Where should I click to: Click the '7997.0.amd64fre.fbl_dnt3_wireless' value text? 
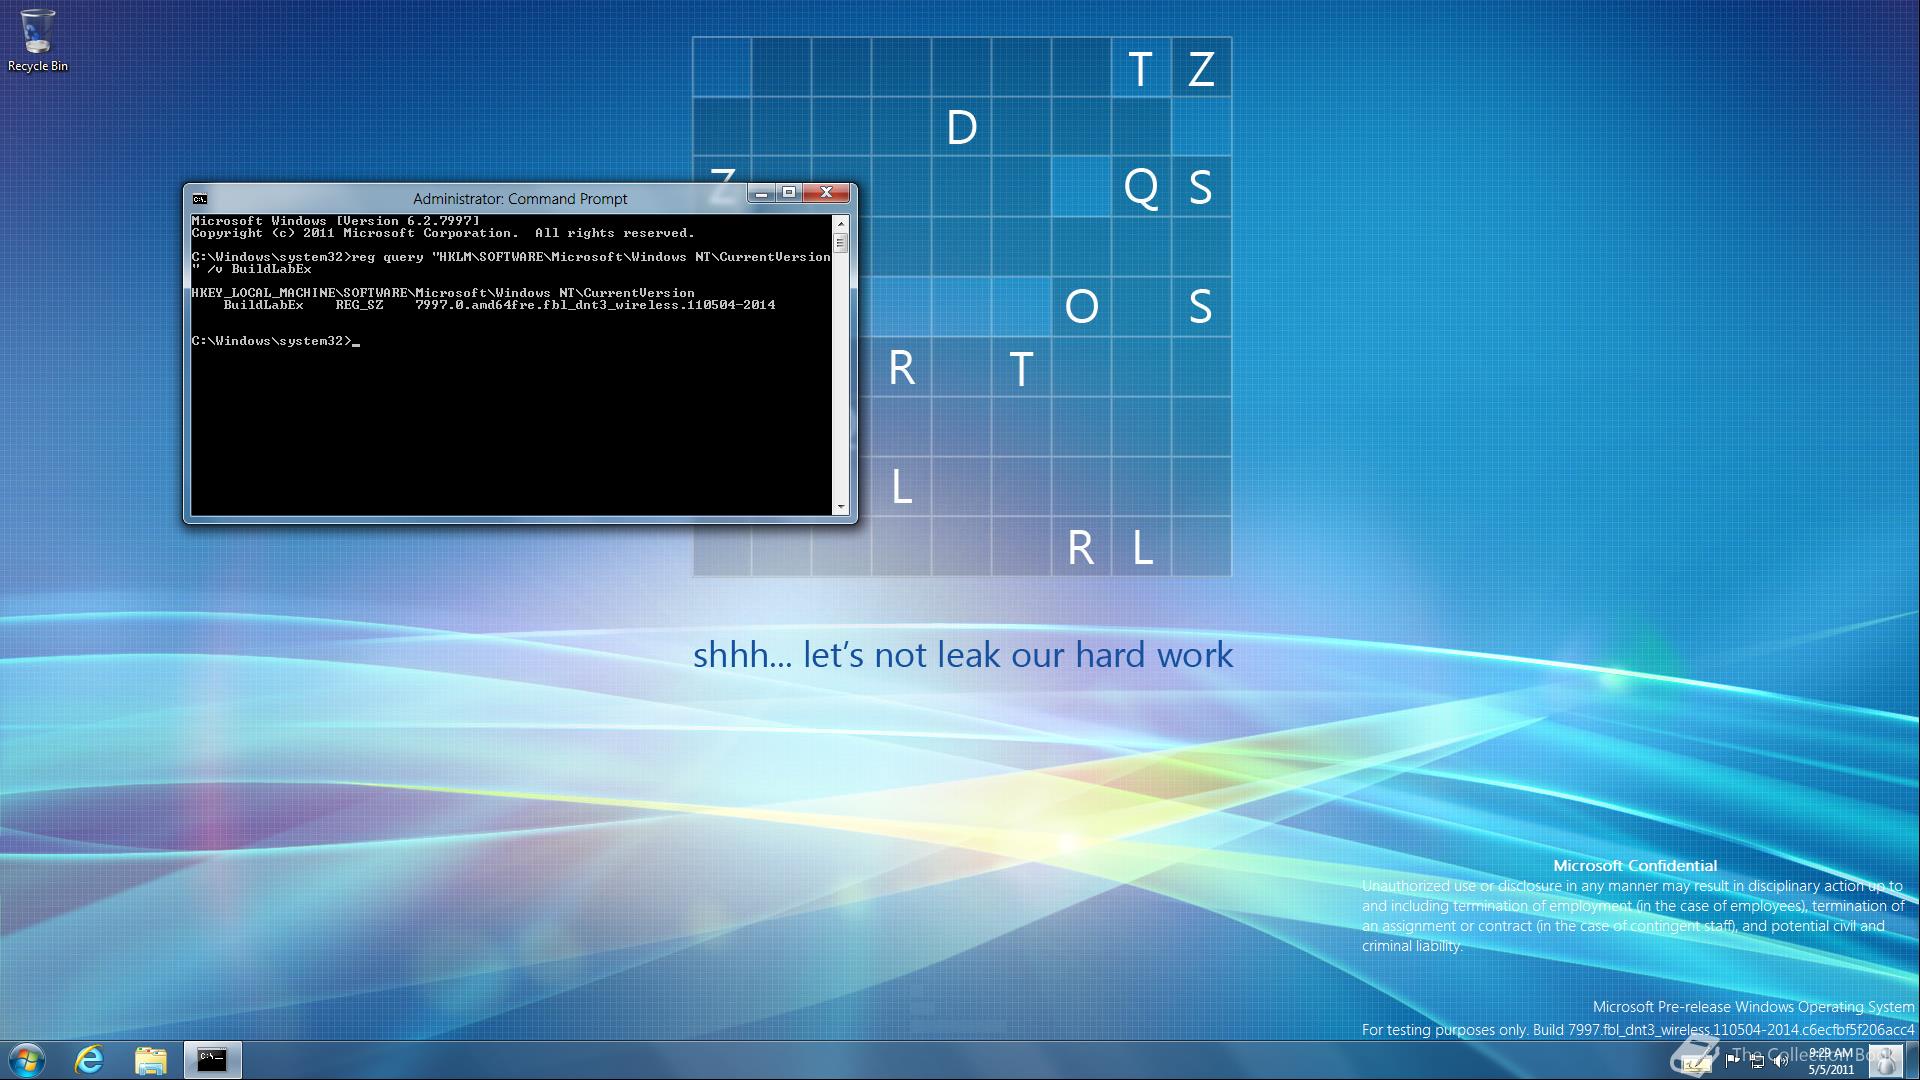[596, 305]
